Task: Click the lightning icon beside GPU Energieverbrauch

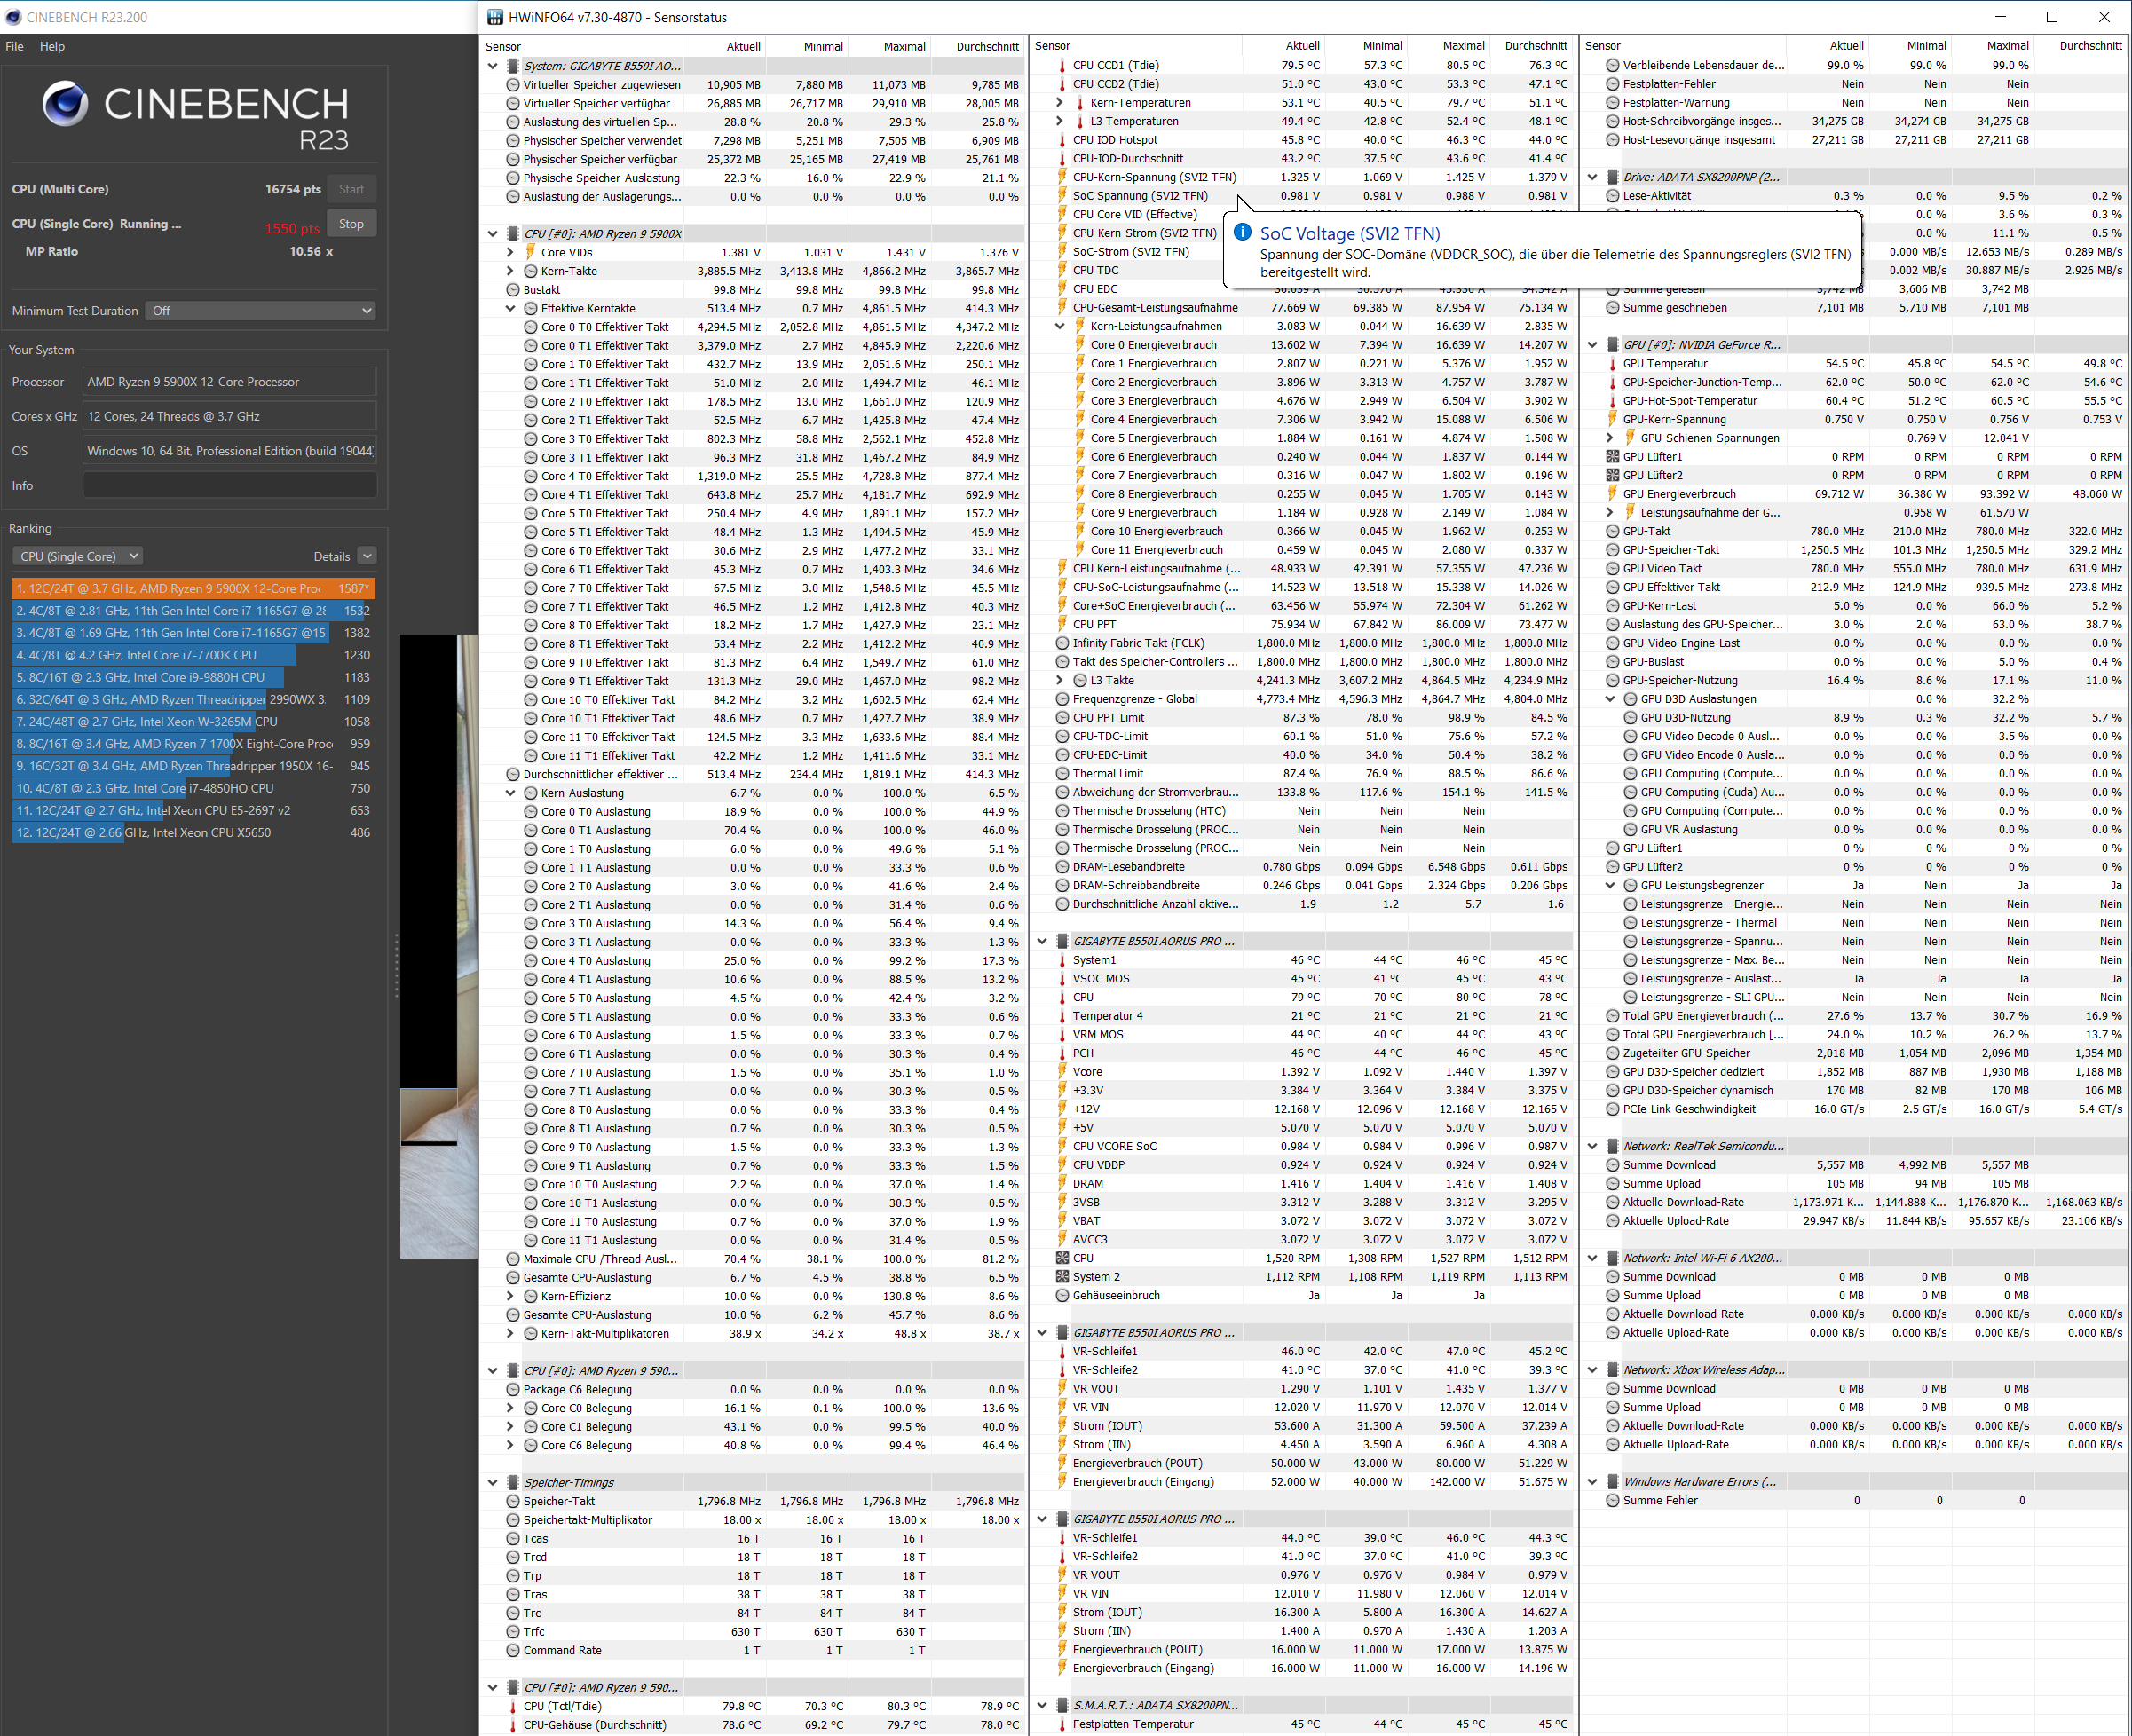Action: point(1612,494)
